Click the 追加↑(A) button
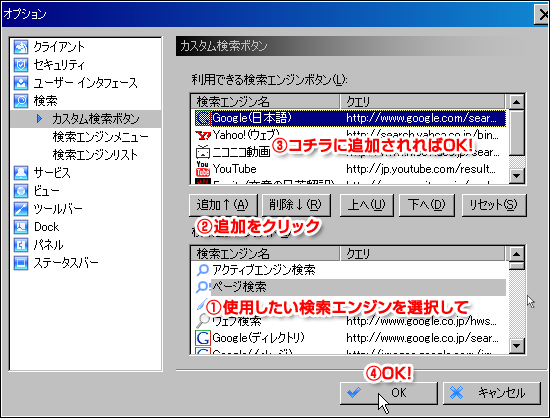 [223, 205]
